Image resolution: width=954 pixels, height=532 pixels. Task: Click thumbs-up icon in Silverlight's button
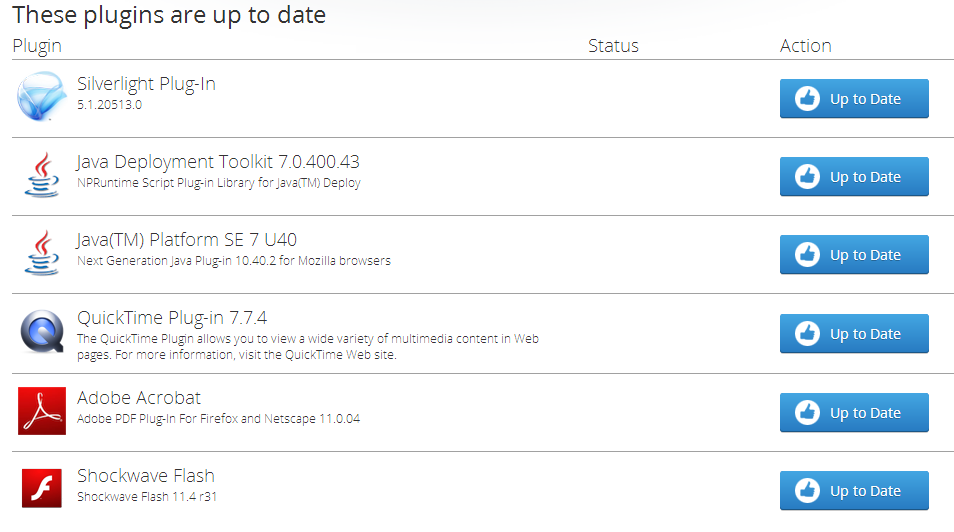pyautogui.click(x=807, y=99)
